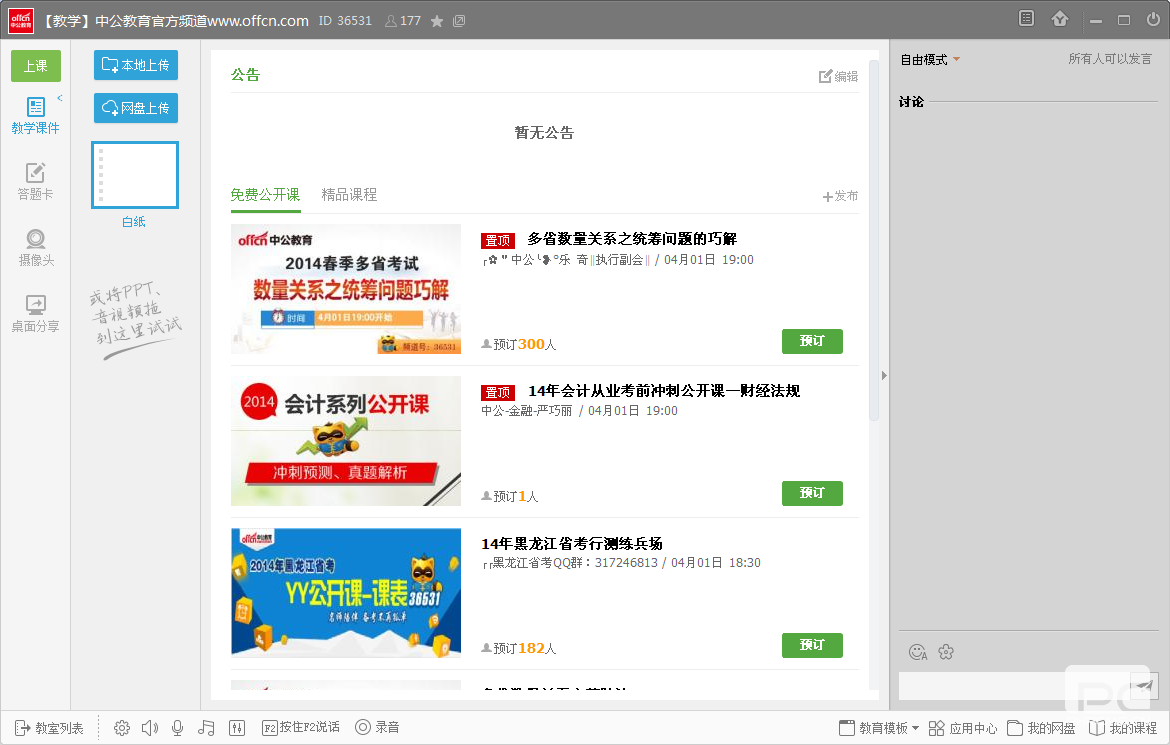Click 预订 for the 会计从业 course
The image size is (1170, 745).
[x=812, y=493]
